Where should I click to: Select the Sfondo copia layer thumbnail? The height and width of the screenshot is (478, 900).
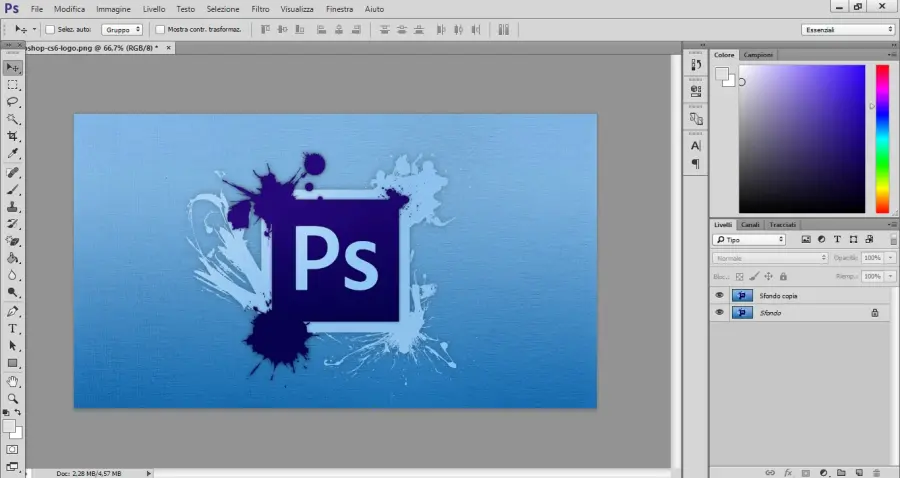(742, 296)
